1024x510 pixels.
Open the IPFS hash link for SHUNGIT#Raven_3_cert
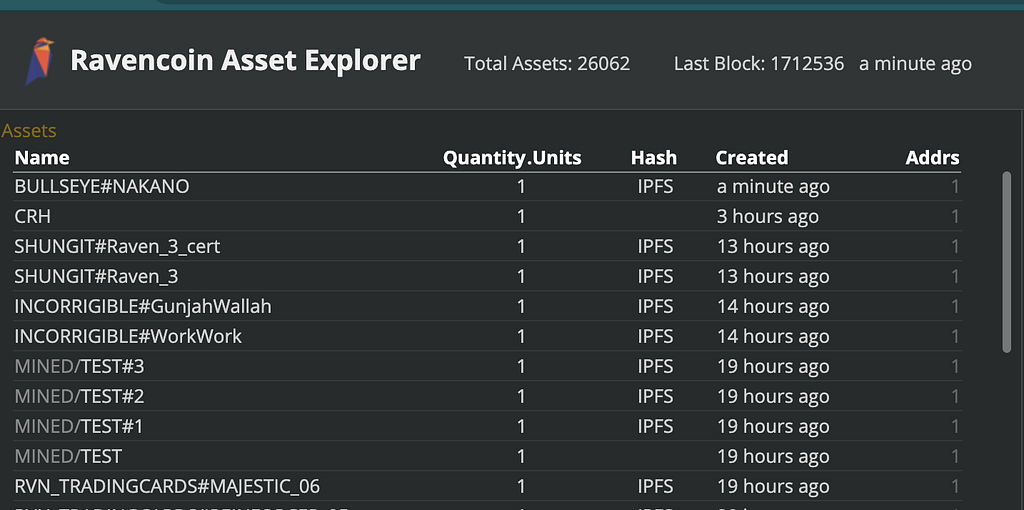[656, 247]
